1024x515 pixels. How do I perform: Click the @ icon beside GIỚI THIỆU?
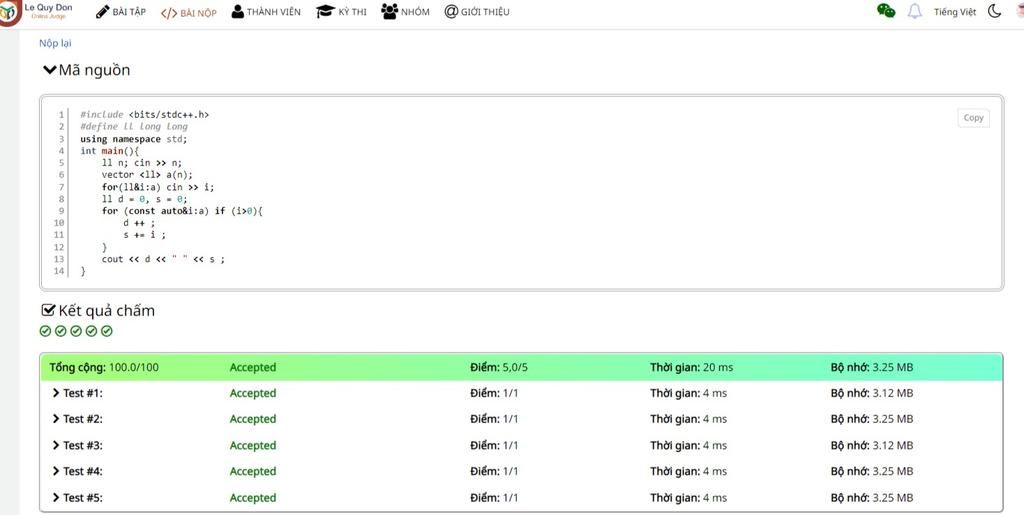(451, 12)
